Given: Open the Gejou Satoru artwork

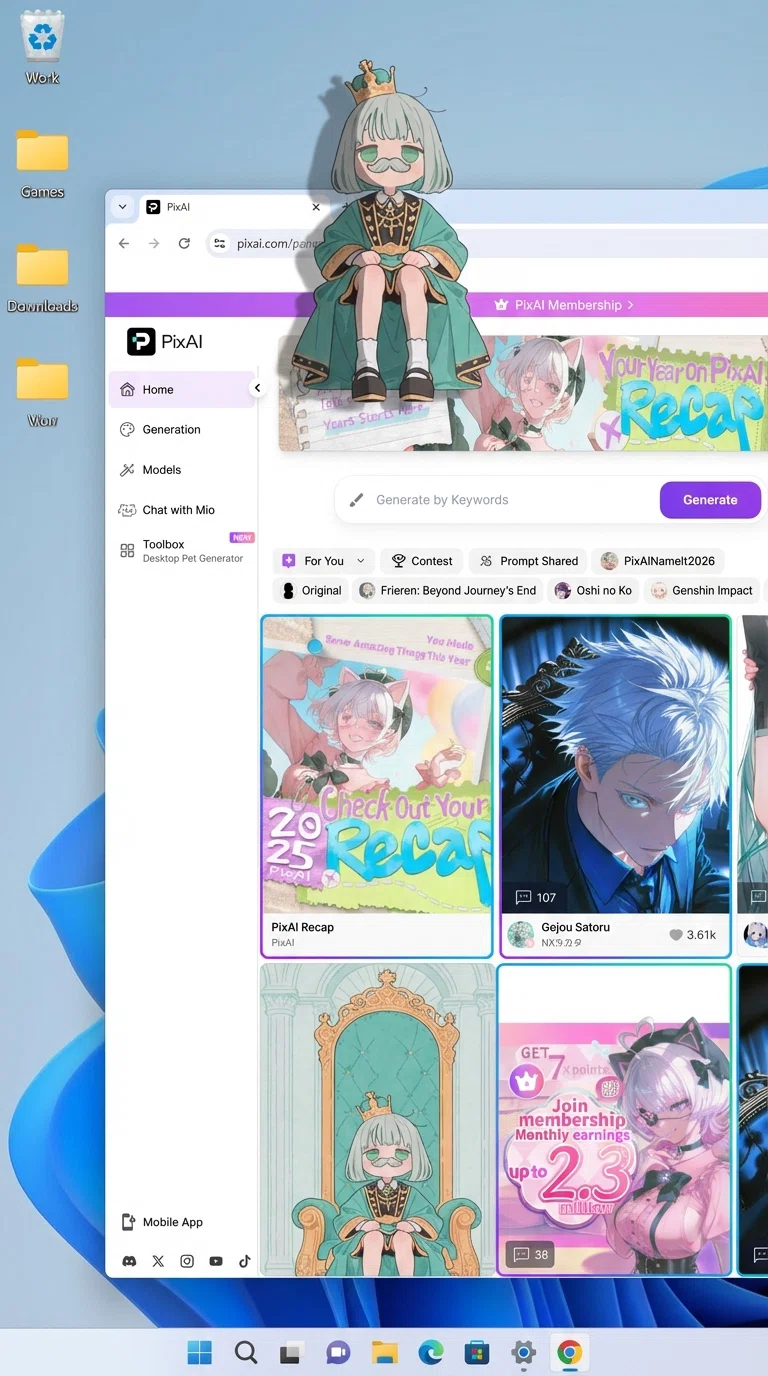Looking at the screenshot, I should [615, 764].
